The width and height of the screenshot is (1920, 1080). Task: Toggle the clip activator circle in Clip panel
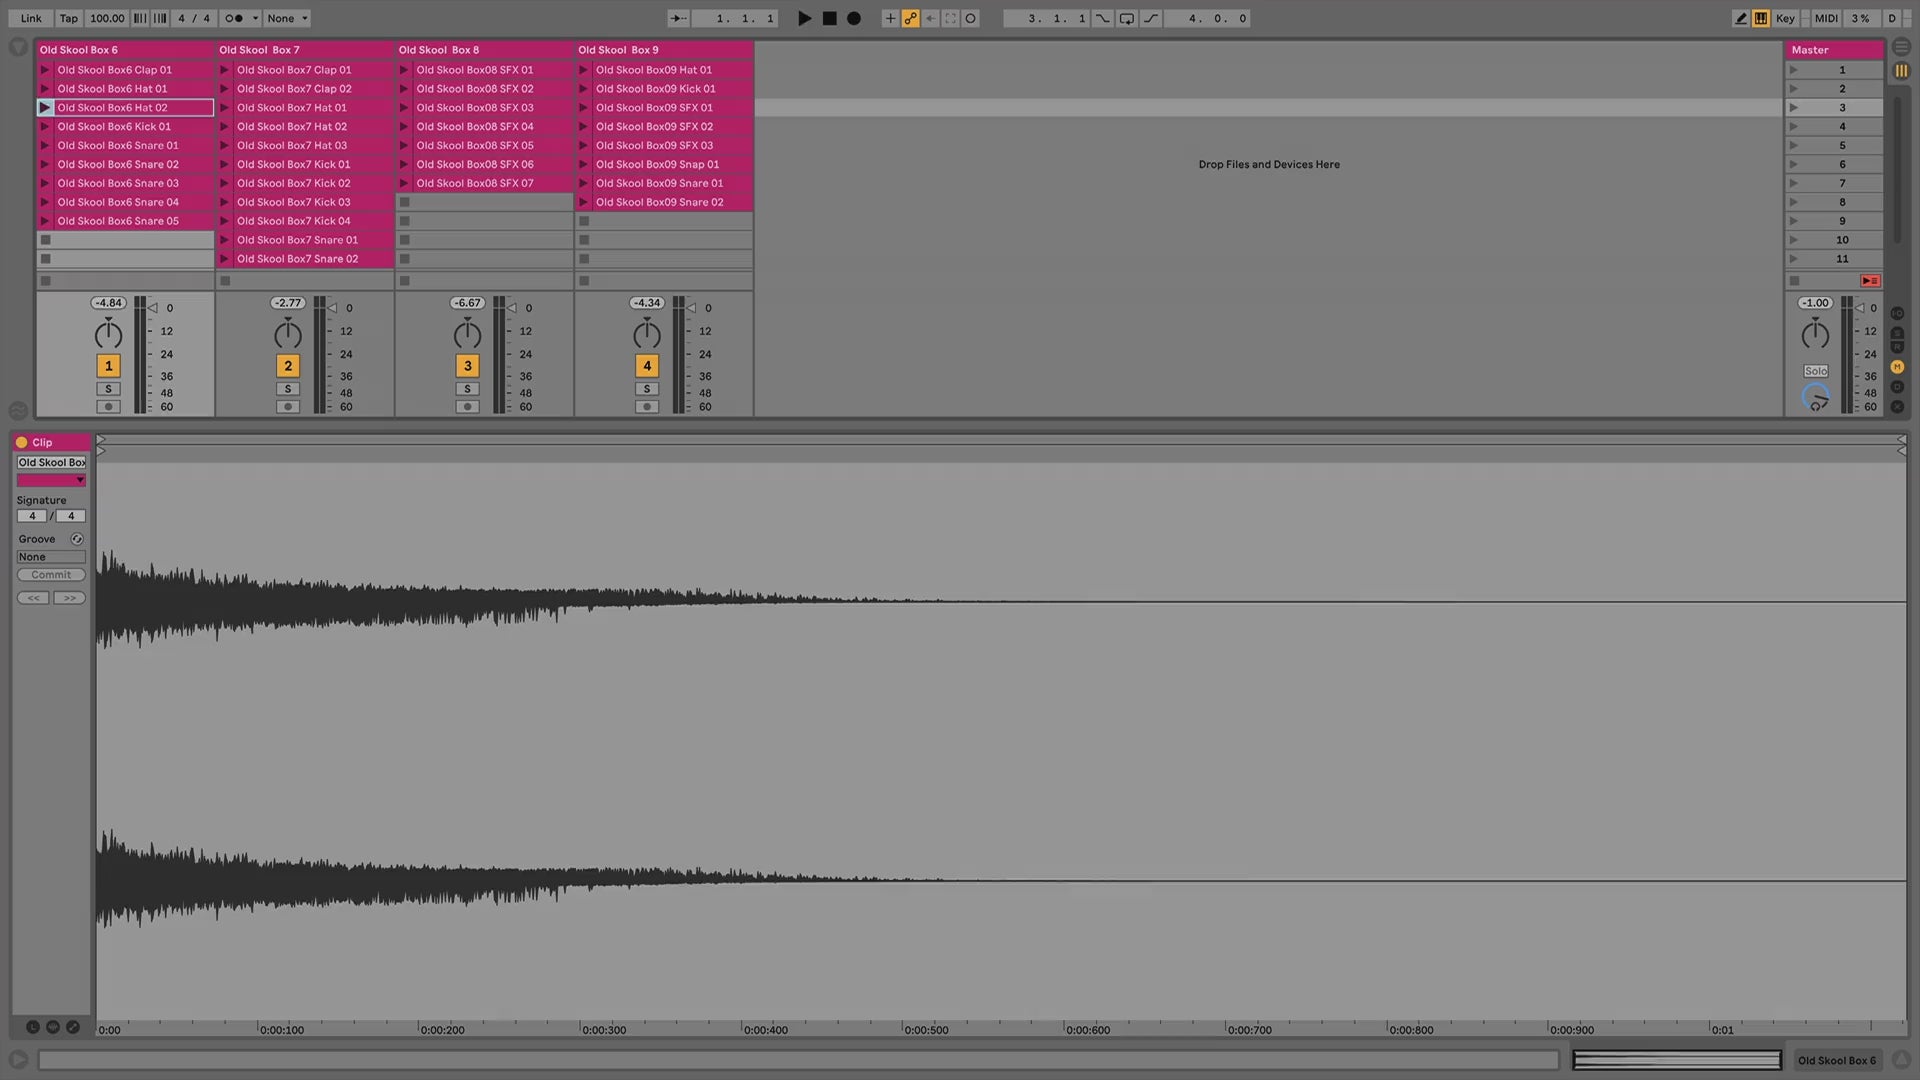pos(21,442)
